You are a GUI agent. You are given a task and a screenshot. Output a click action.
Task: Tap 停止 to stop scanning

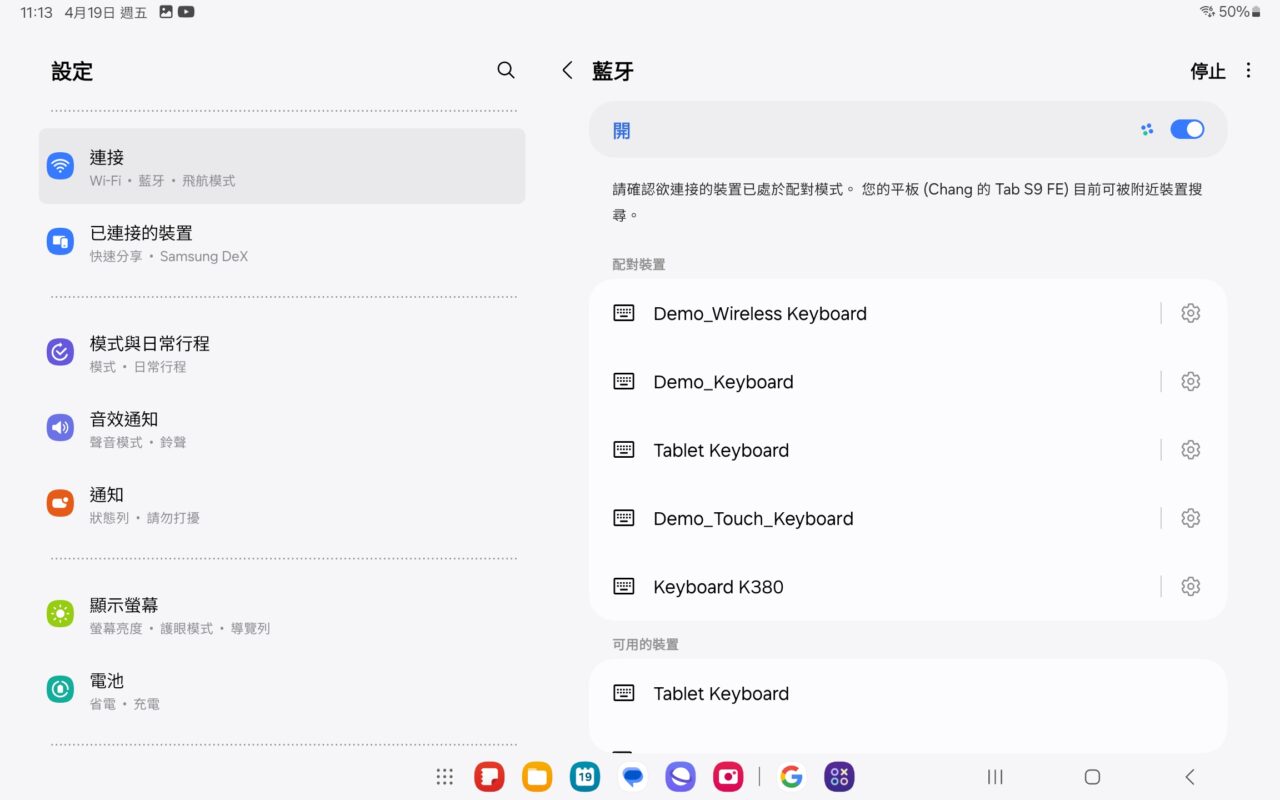1208,71
